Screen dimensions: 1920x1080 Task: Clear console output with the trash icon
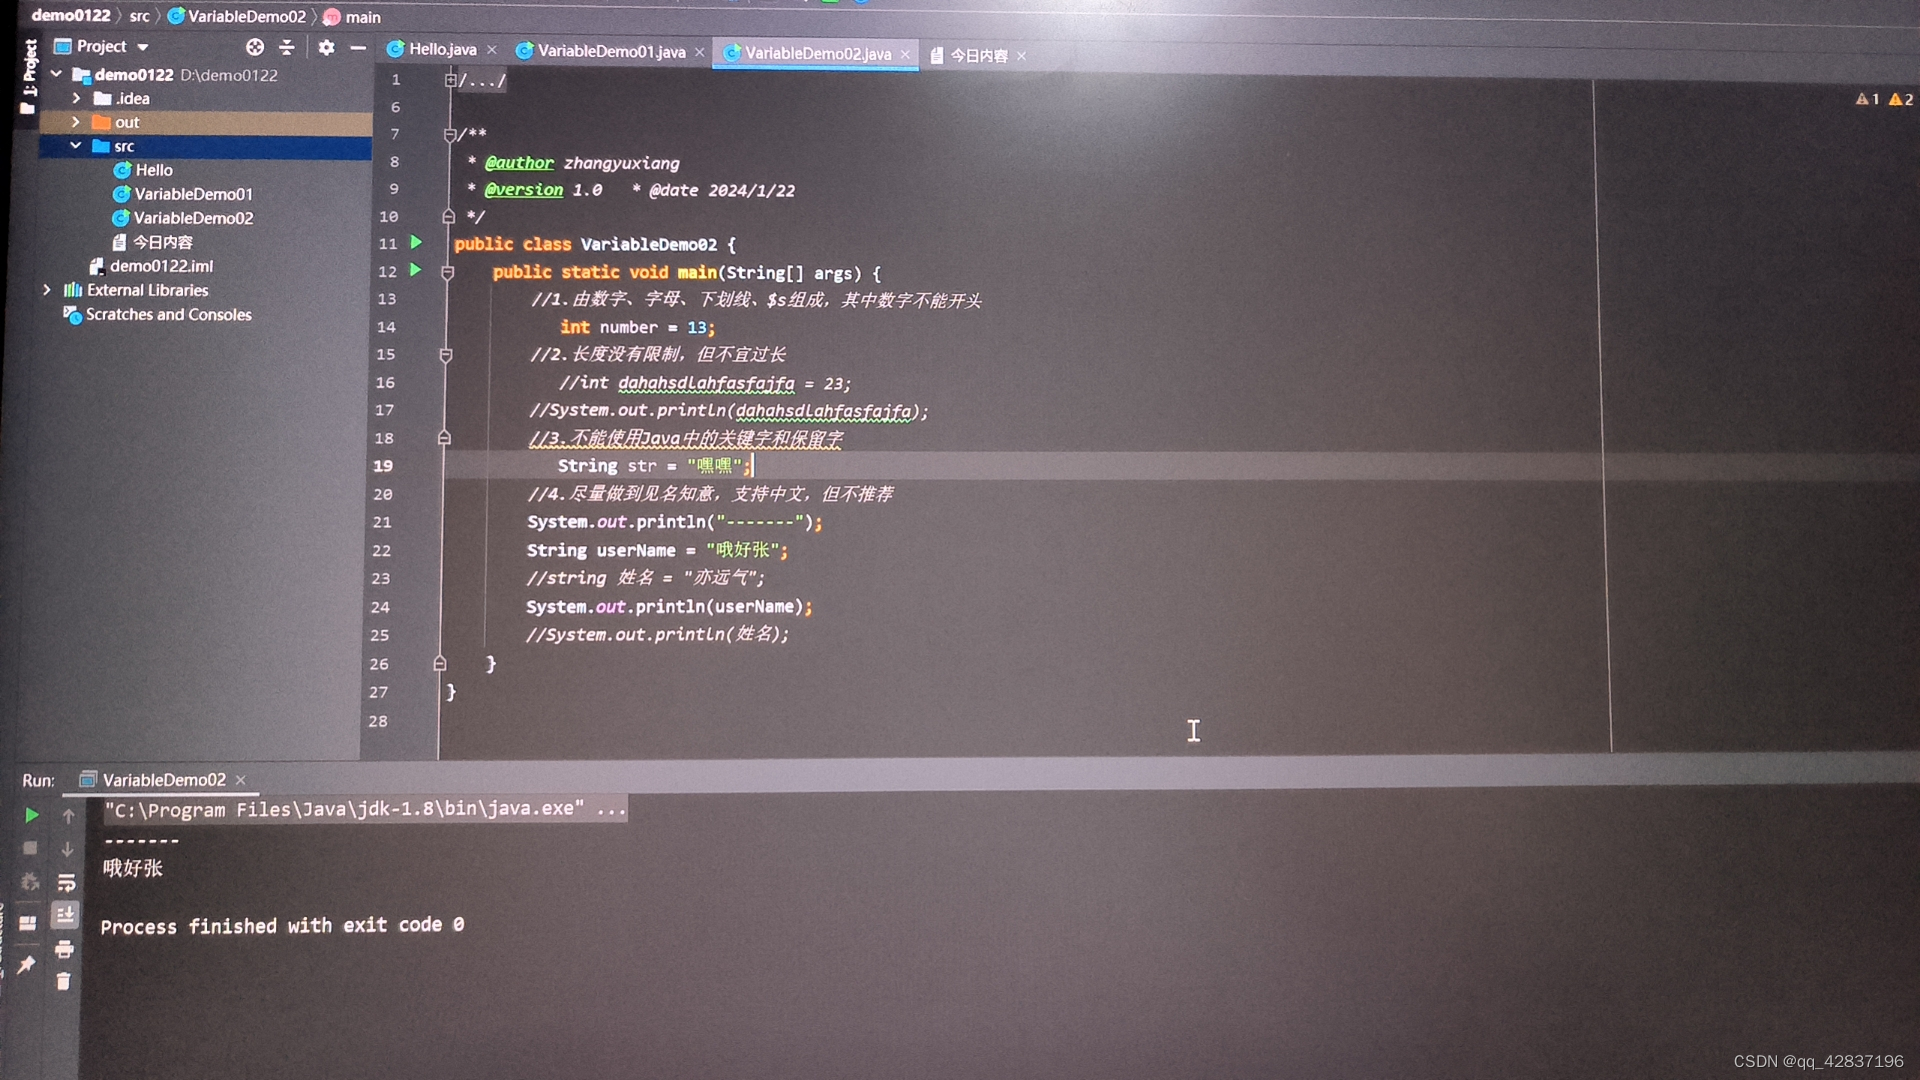coord(63,982)
